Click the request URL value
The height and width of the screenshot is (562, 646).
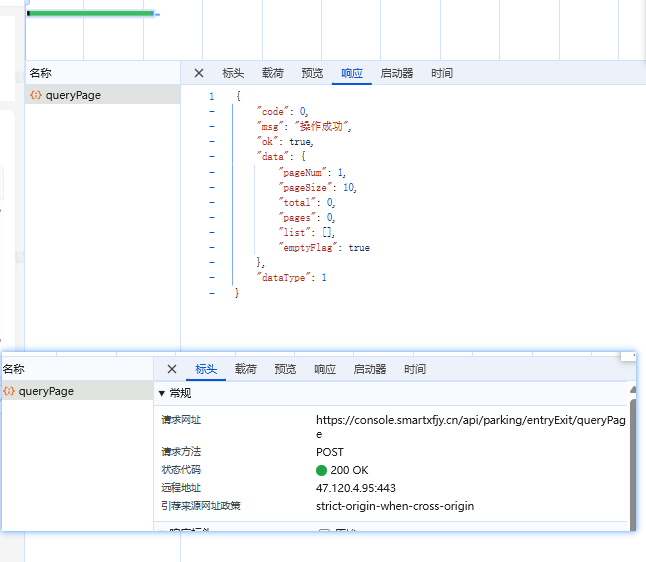[x=470, y=427]
